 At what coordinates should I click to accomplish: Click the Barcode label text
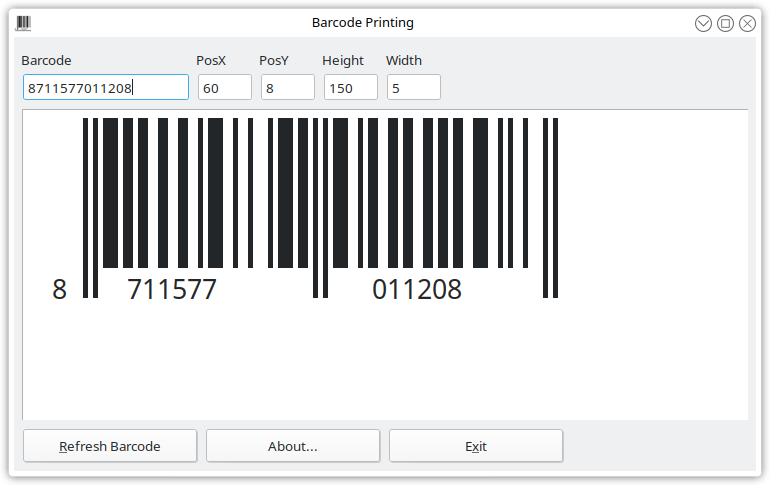46,60
